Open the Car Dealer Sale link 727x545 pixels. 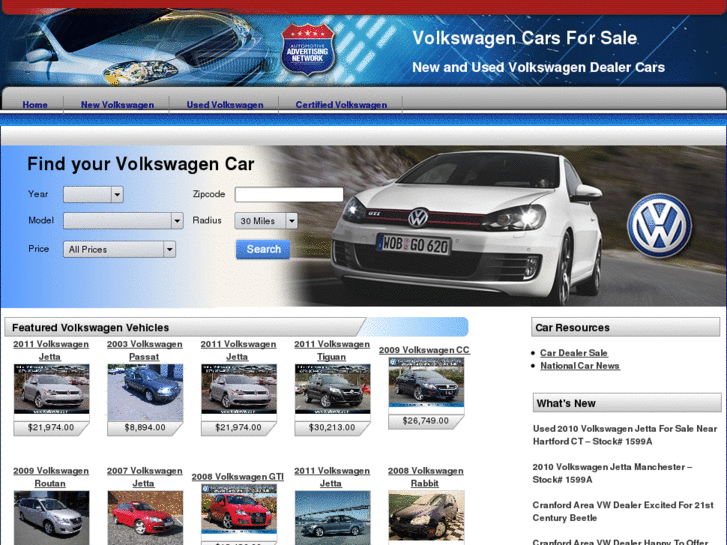(574, 353)
